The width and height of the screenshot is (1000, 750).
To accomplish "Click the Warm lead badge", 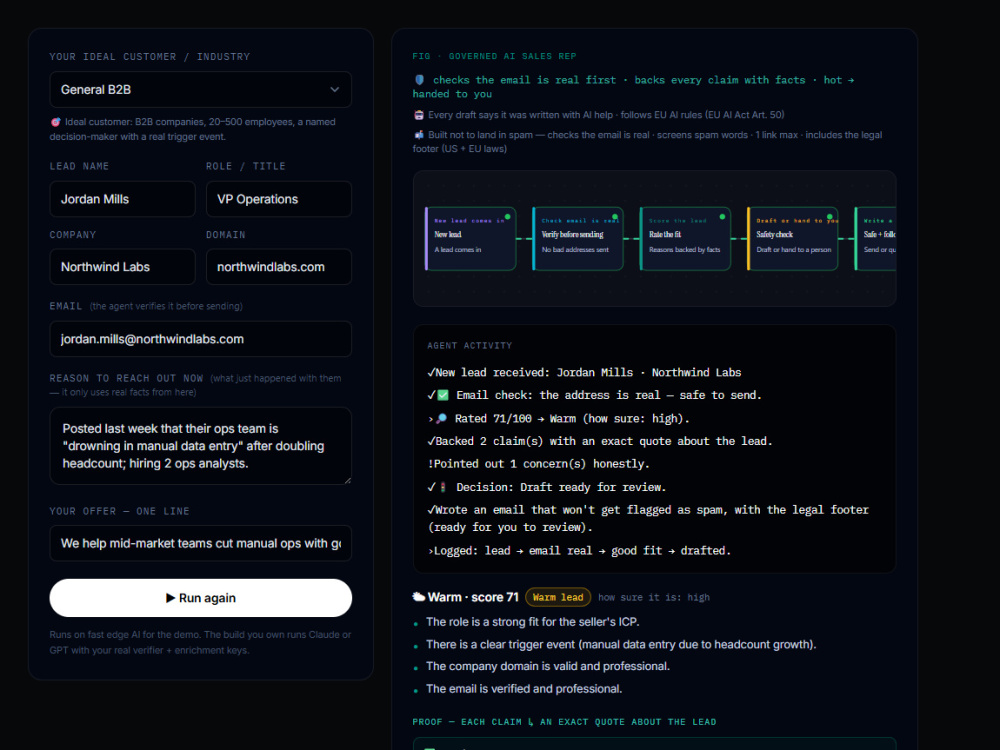I will [557, 598].
